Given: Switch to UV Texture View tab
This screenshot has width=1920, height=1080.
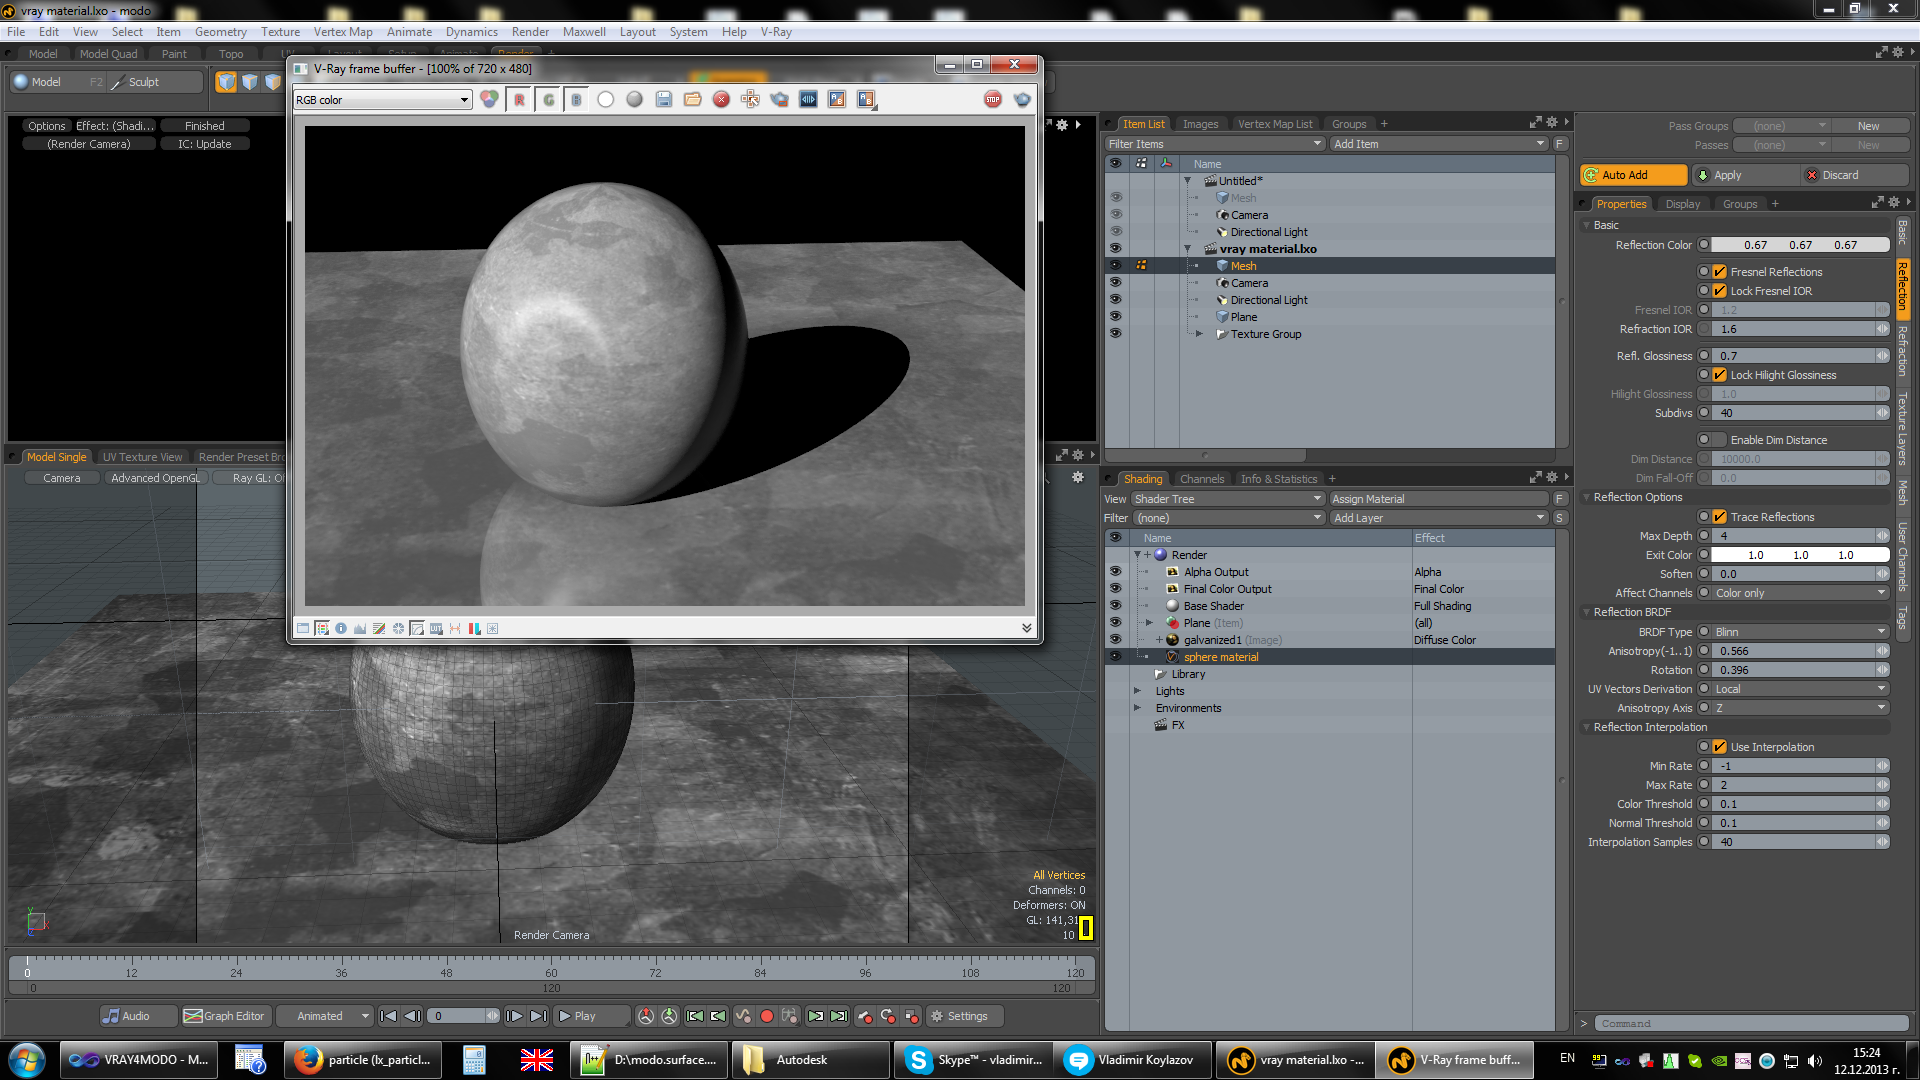Looking at the screenshot, I should tap(142, 457).
